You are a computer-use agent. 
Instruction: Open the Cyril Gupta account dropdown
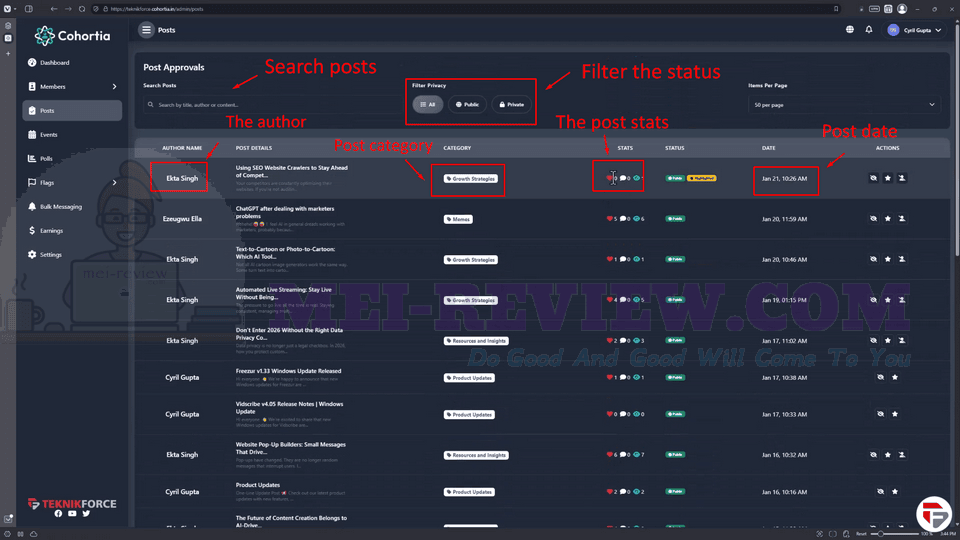point(915,30)
